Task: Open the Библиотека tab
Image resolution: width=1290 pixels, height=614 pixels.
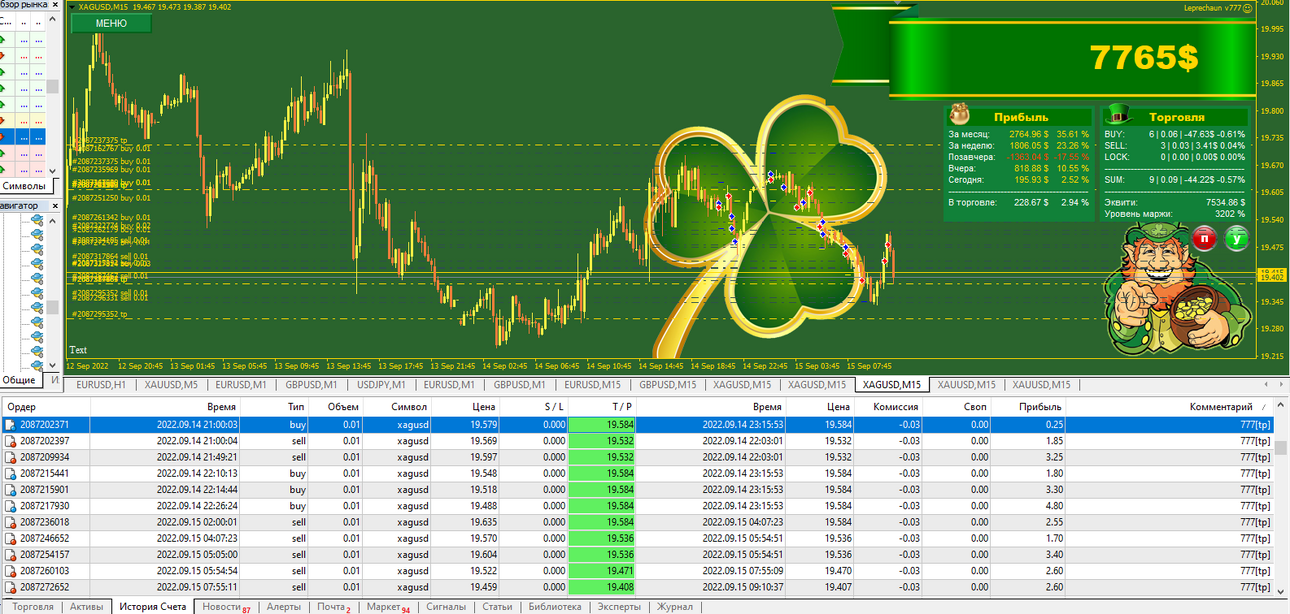Action: click(555, 607)
